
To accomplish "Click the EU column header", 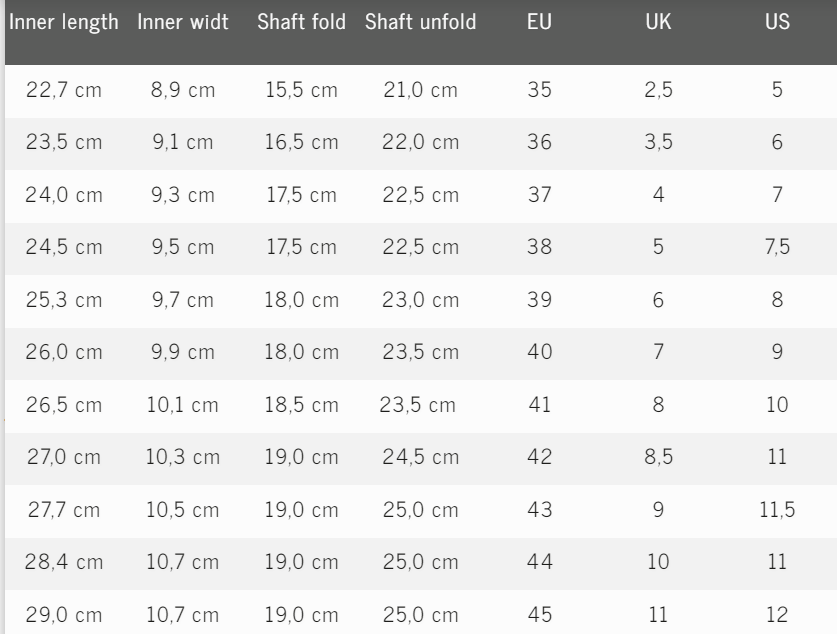I will (539, 22).
